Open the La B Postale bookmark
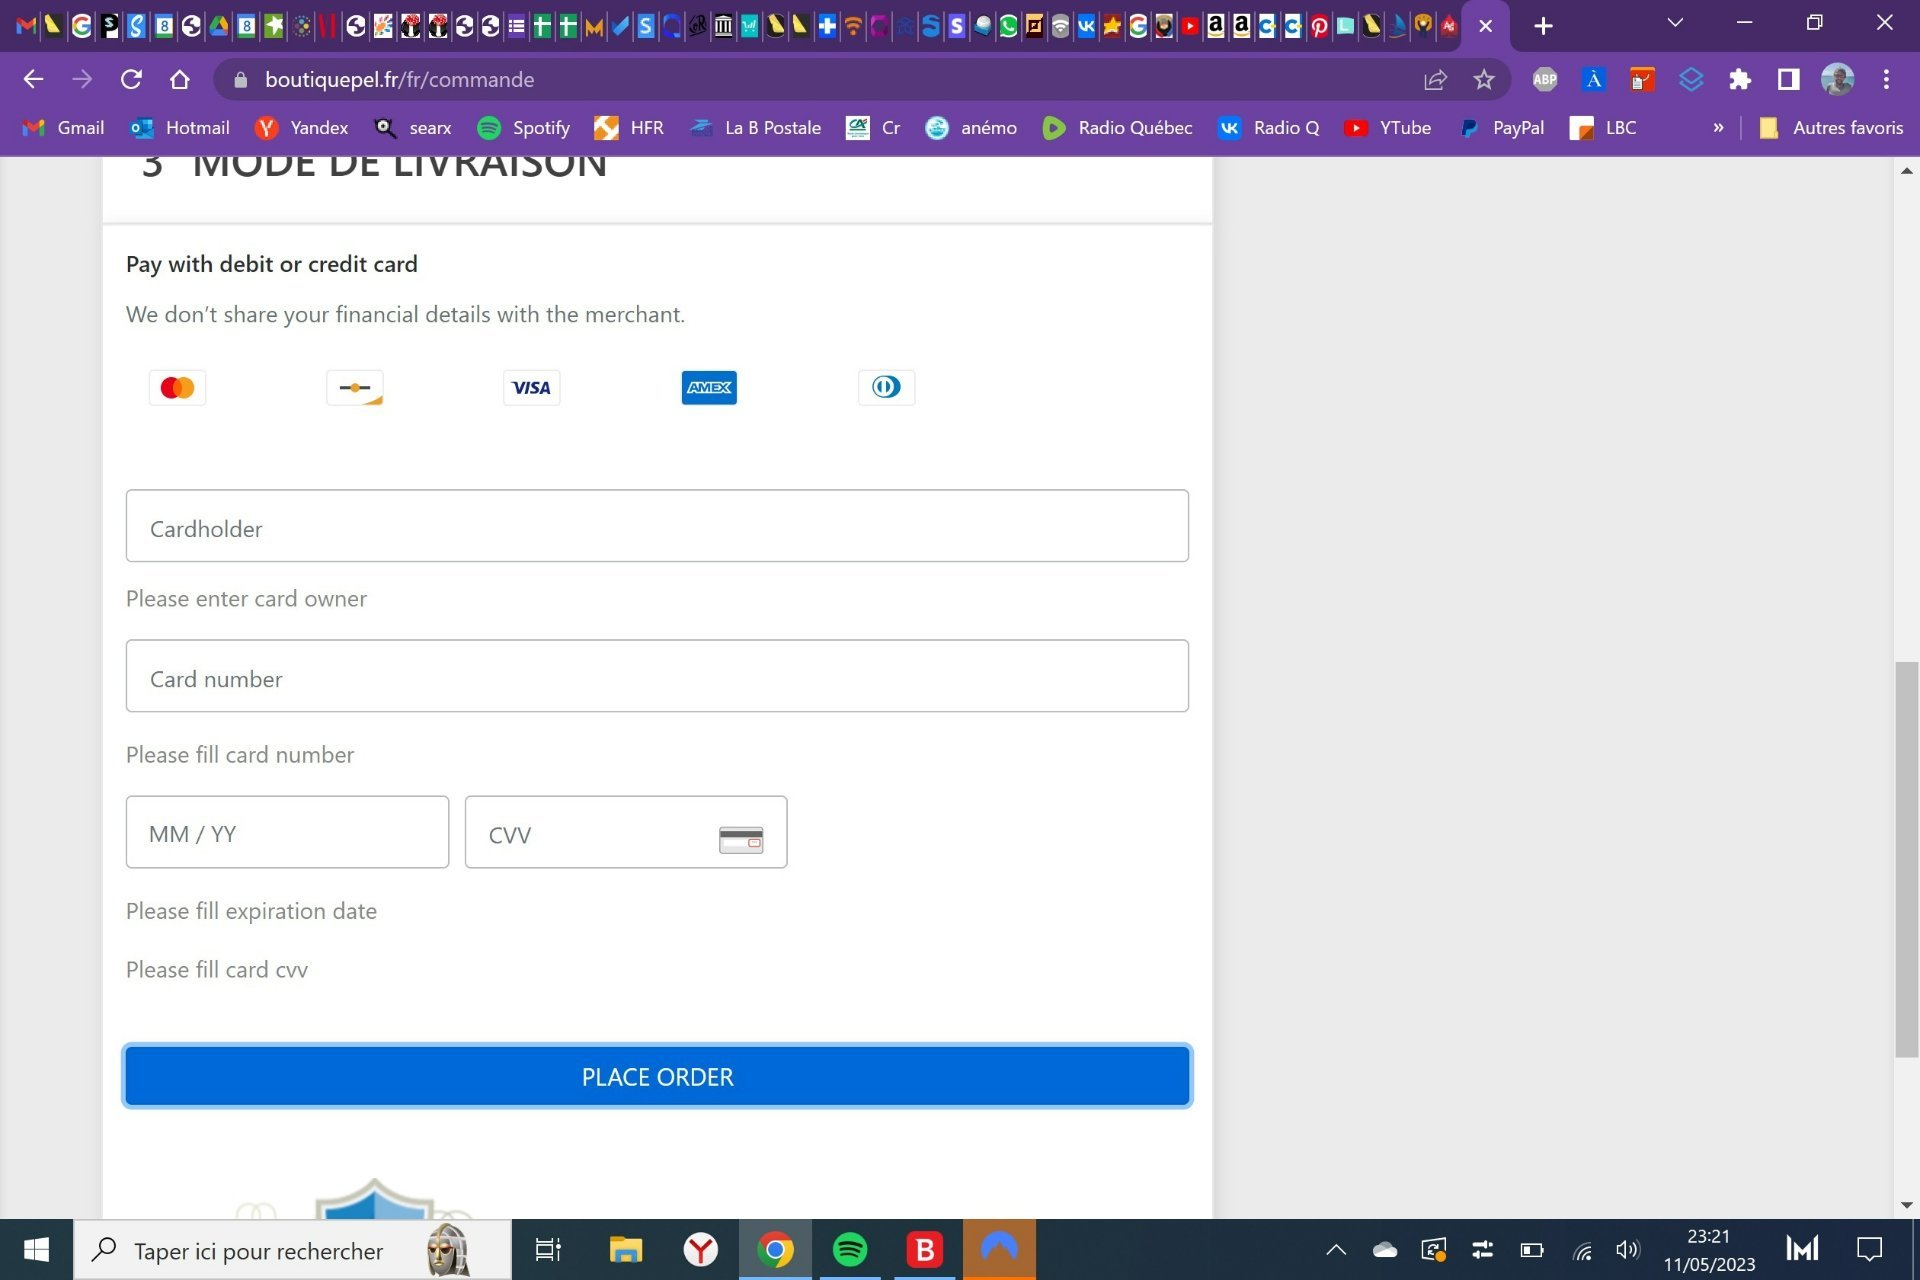The height and width of the screenshot is (1280, 1920). (755, 128)
